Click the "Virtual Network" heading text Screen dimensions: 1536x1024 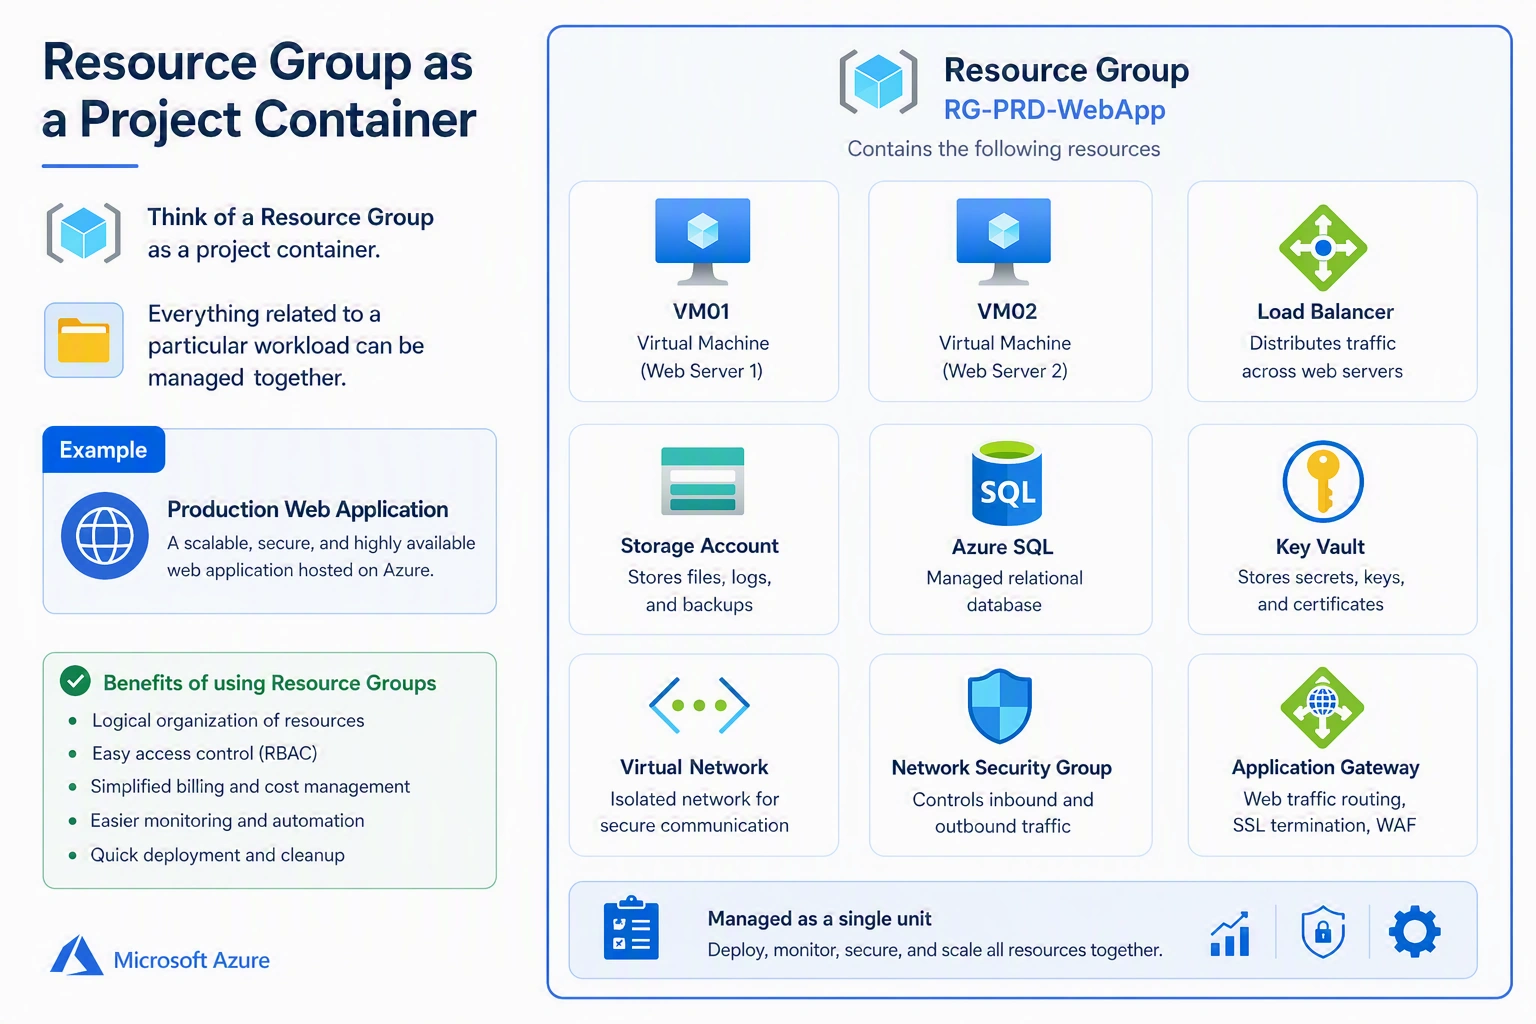[x=694, y=767]
